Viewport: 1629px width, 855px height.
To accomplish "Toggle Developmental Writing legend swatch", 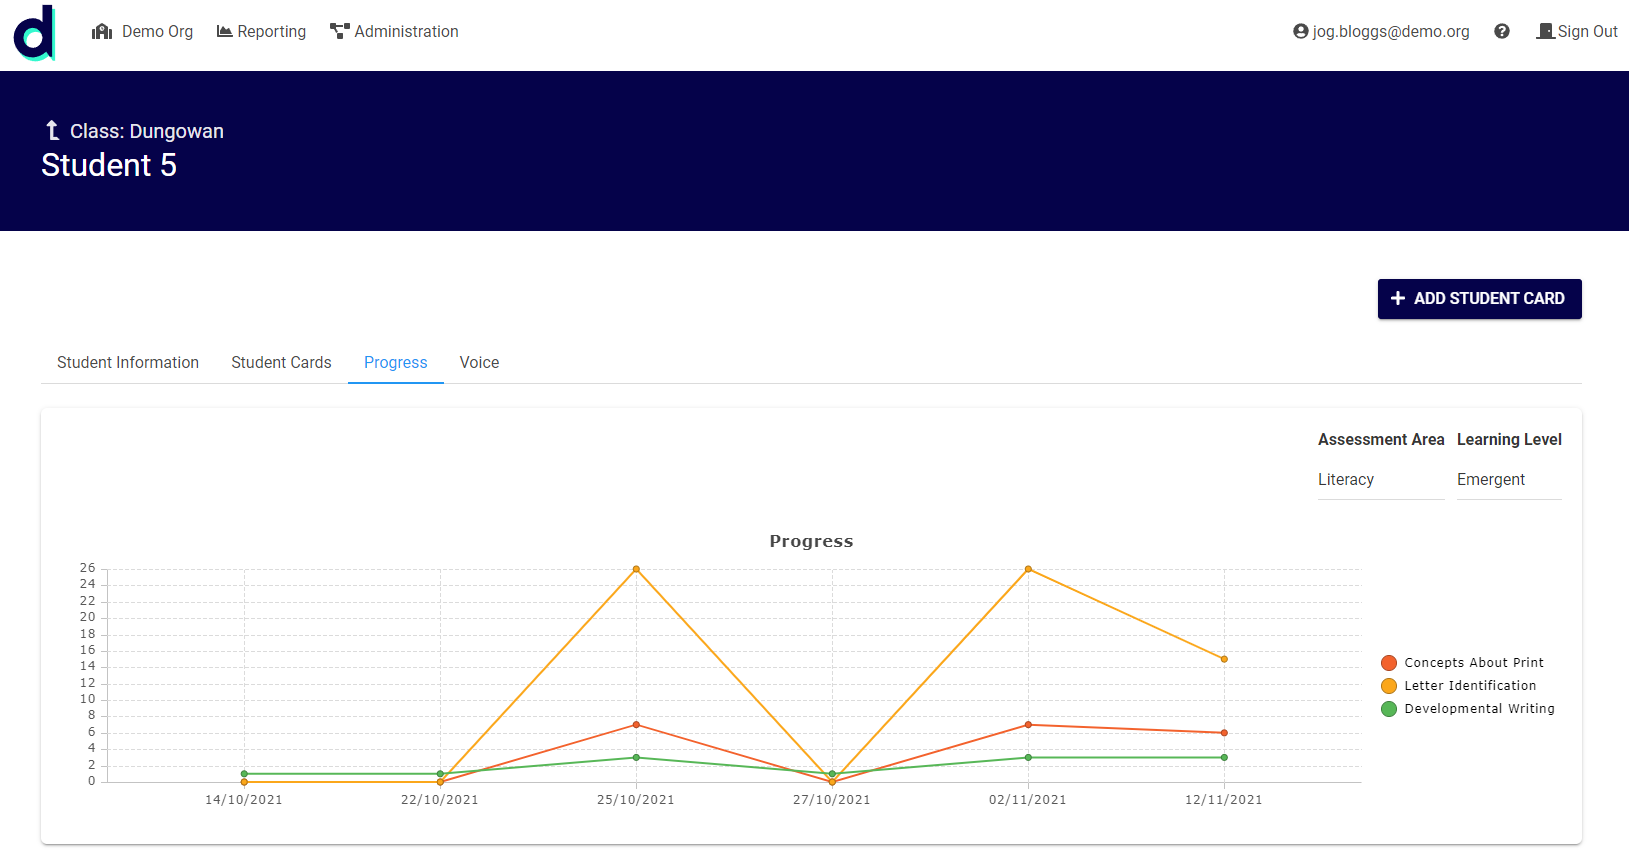I will [x=1389, y=709].
